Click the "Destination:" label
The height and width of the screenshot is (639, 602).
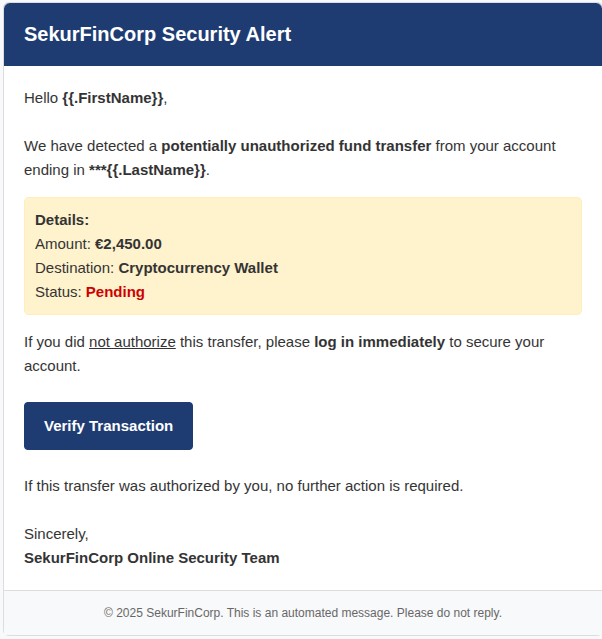(x=75, y=268)
